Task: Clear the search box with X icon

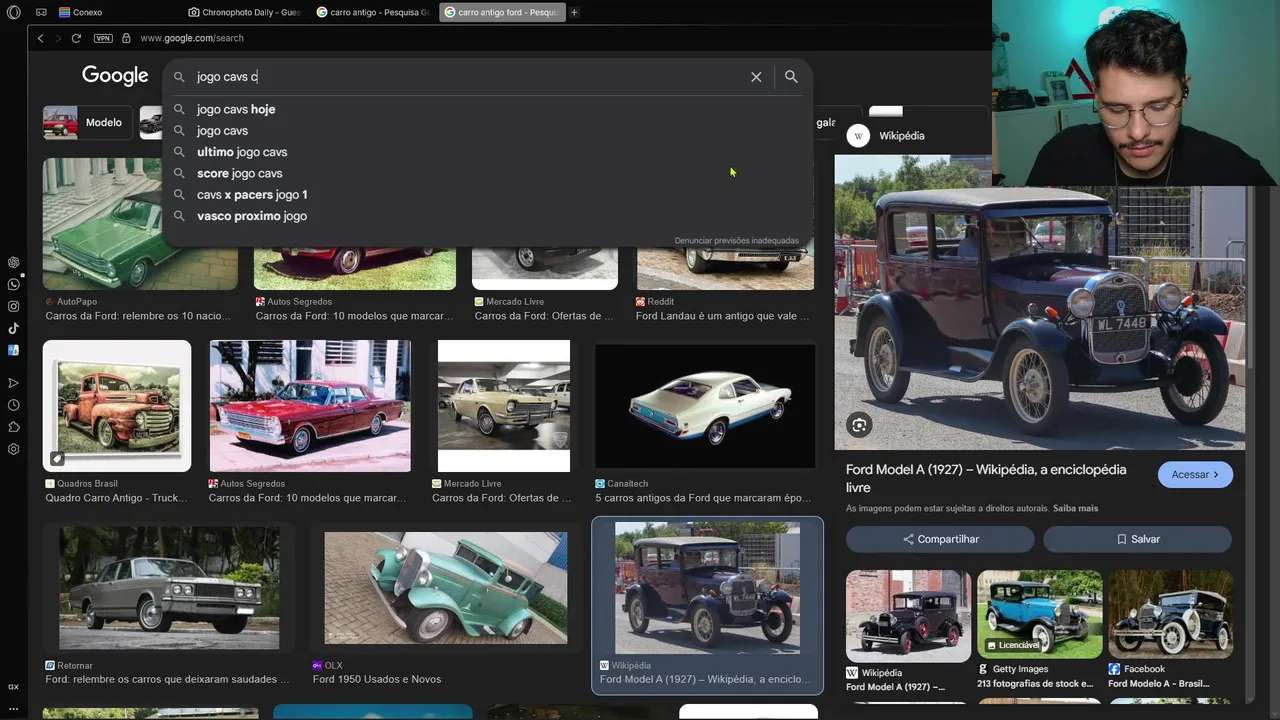Action: (x=756, y=77)
